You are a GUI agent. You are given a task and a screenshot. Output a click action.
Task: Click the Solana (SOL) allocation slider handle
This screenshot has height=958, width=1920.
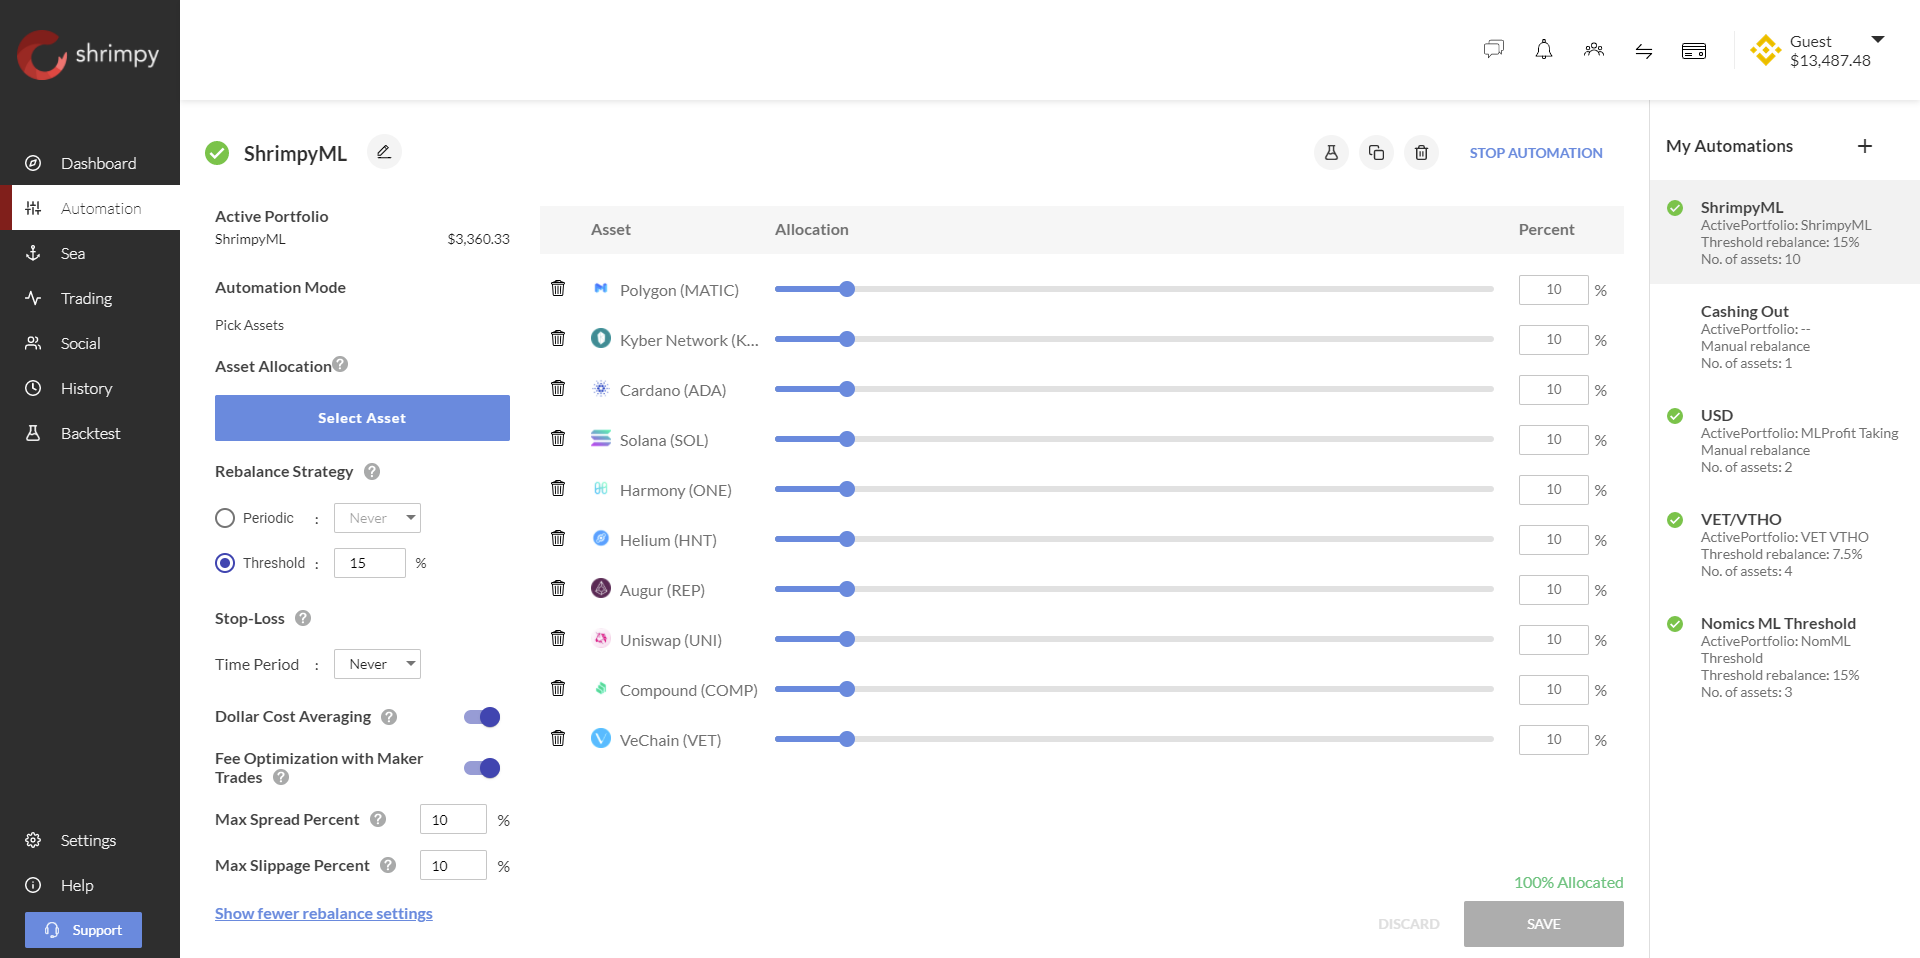pyautogui.click(x=847, y=439)
